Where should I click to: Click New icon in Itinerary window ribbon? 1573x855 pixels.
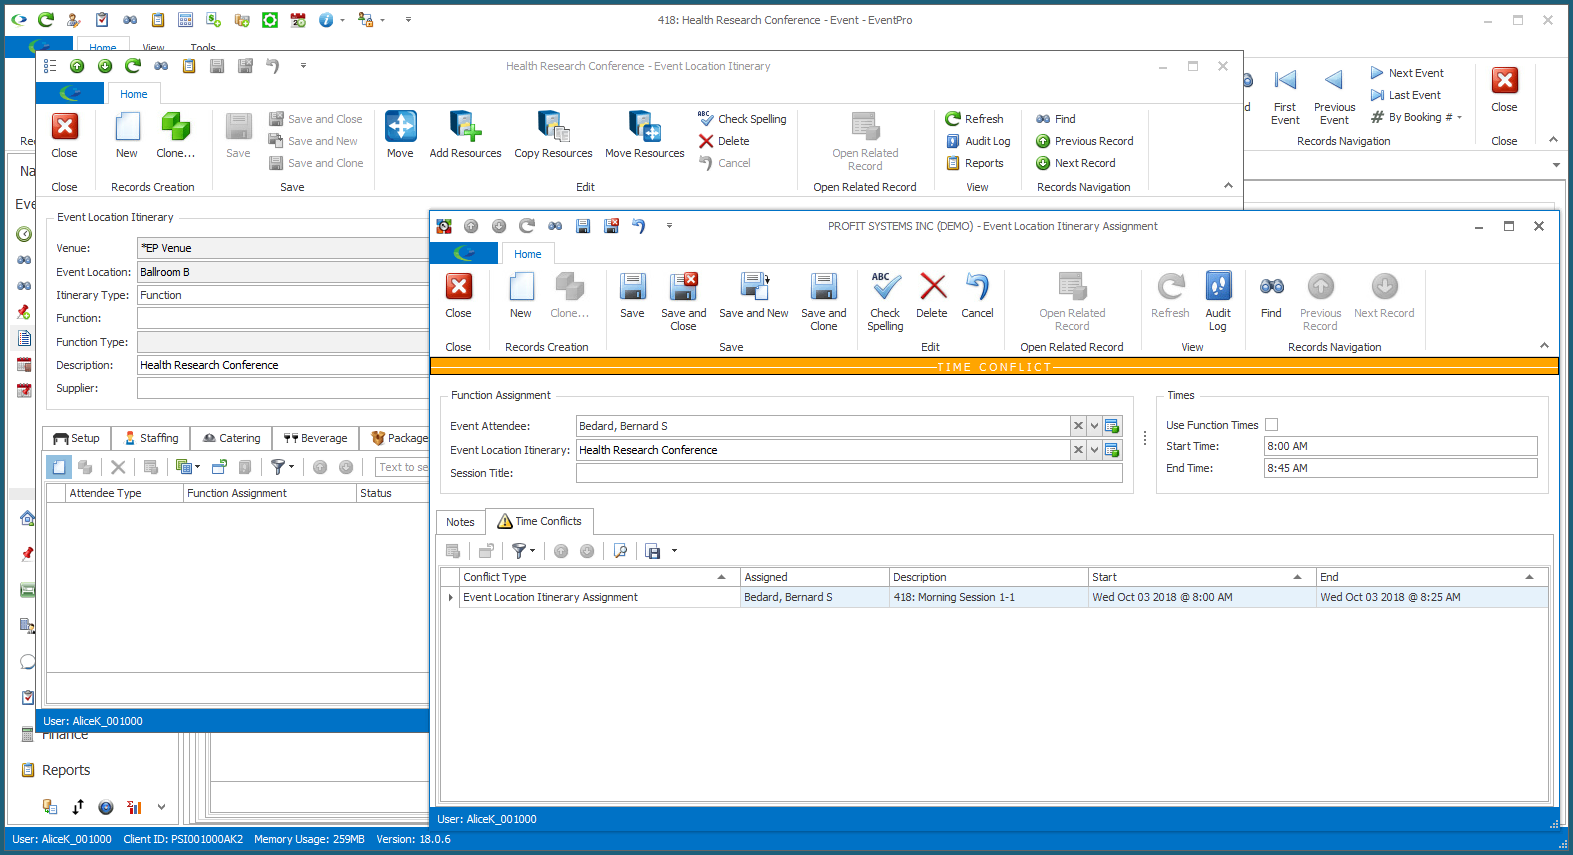(127, 135)
